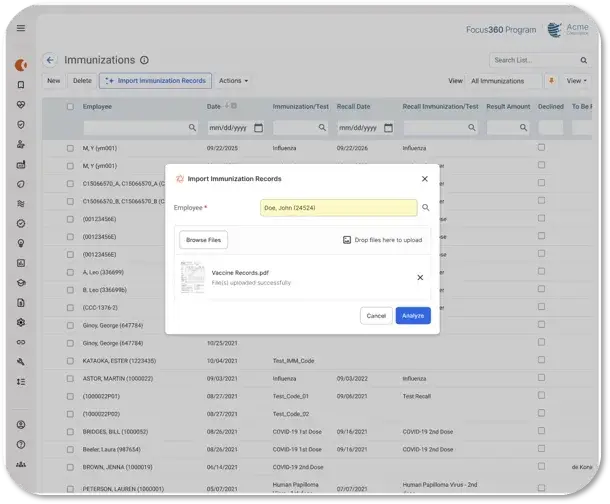Click the PETERSON, LAUREN (1000001) row text
This screenshot has width=610, height=504.
[x=123, y=489]
